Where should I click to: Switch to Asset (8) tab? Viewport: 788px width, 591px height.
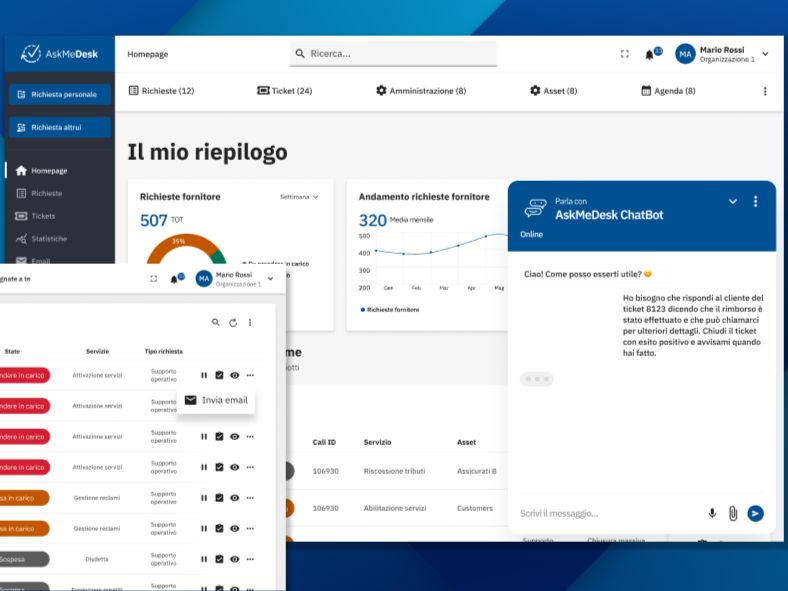pos(553,91)
